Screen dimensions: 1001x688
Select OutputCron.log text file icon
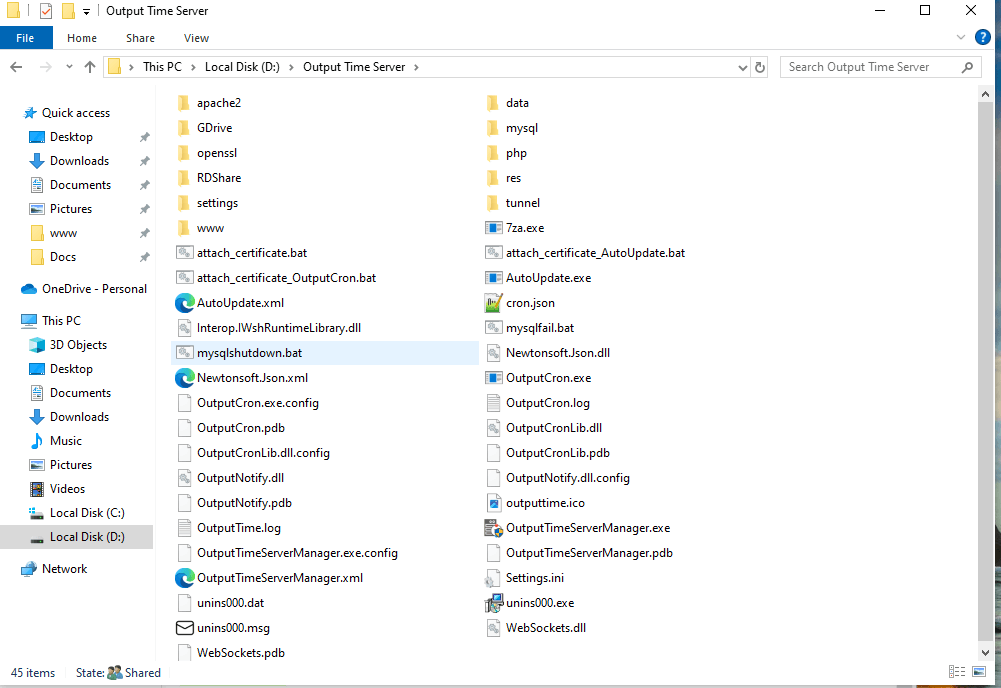coord(493,403)
